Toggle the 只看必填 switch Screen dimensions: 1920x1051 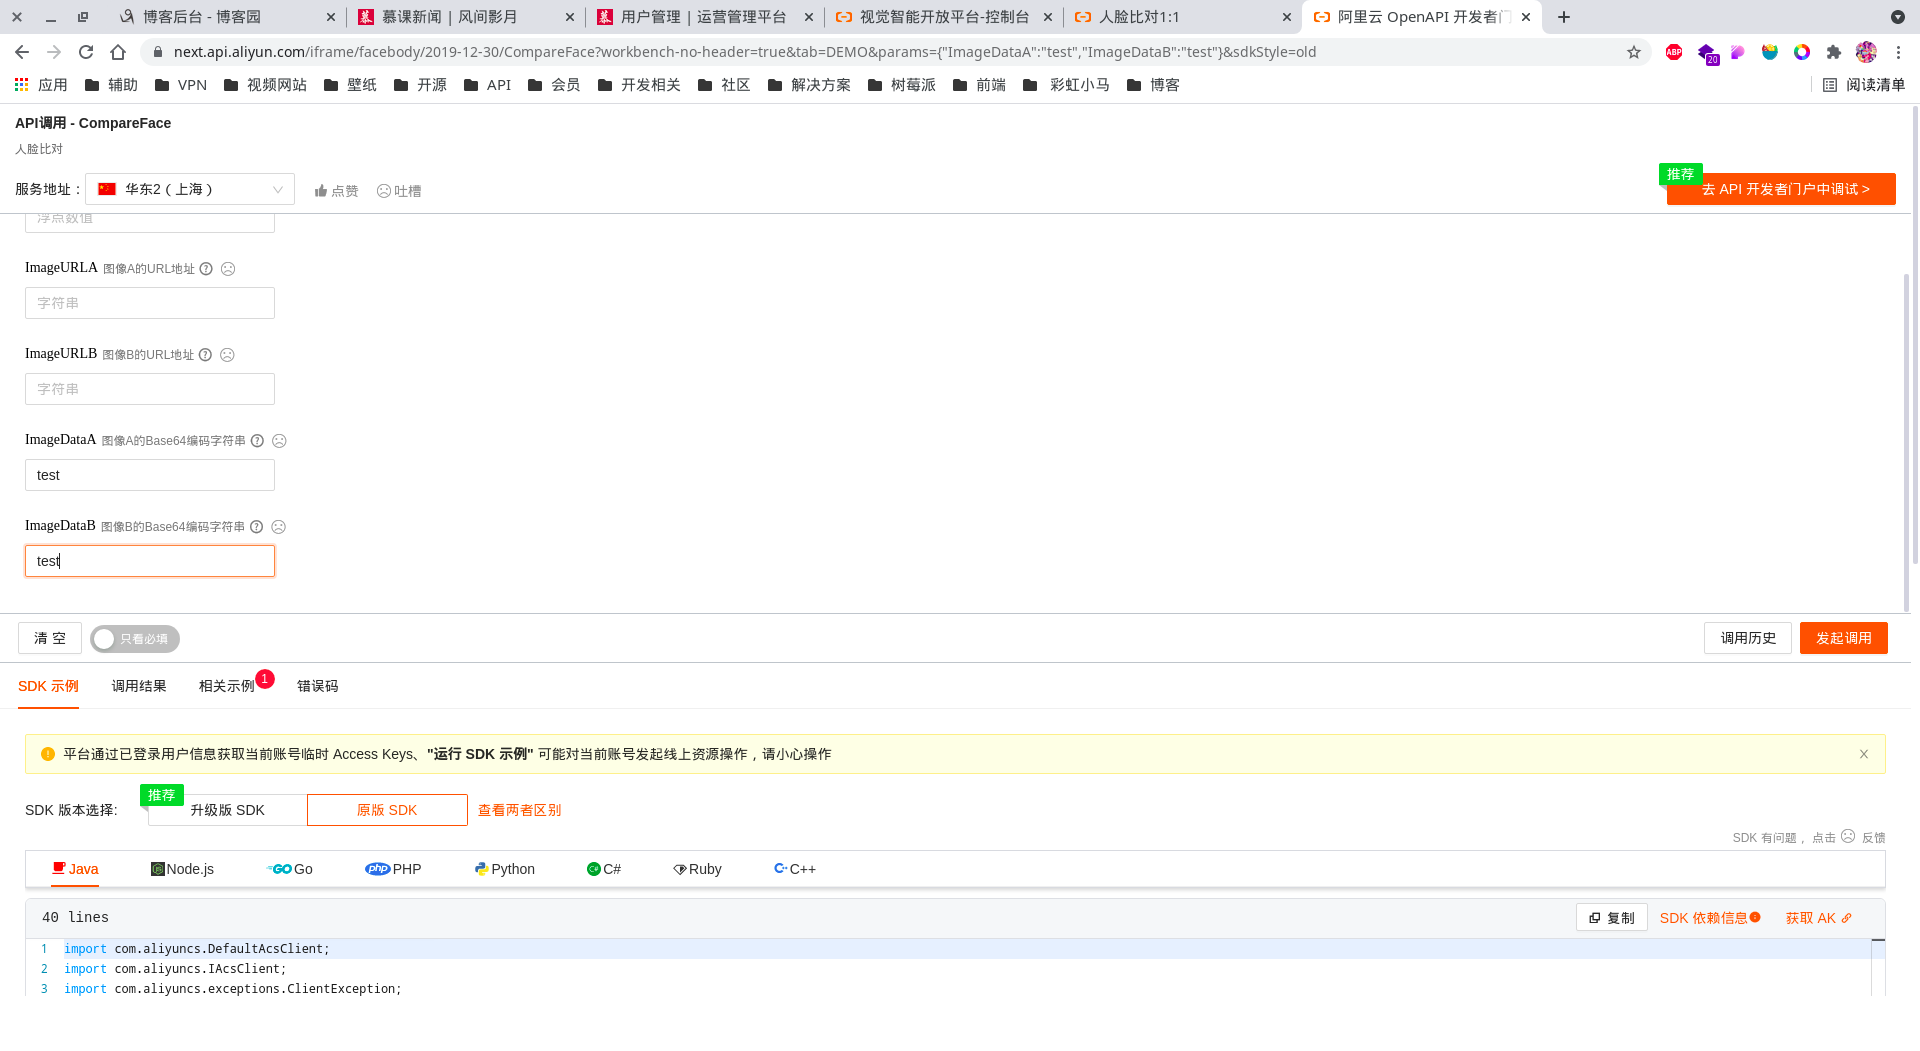[x=135, y=639]
